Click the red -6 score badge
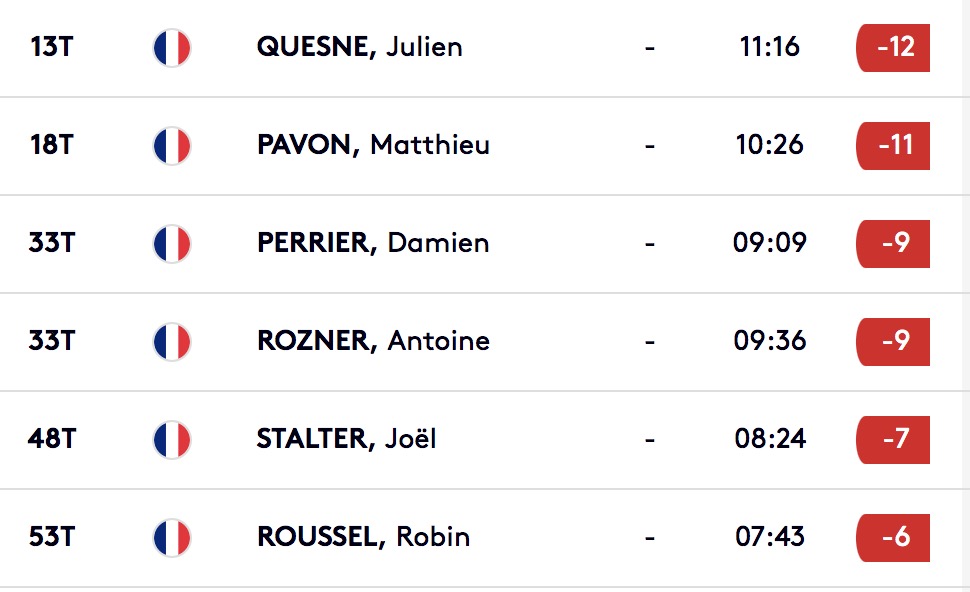970x592 pixels. click(x=893, y=538)
